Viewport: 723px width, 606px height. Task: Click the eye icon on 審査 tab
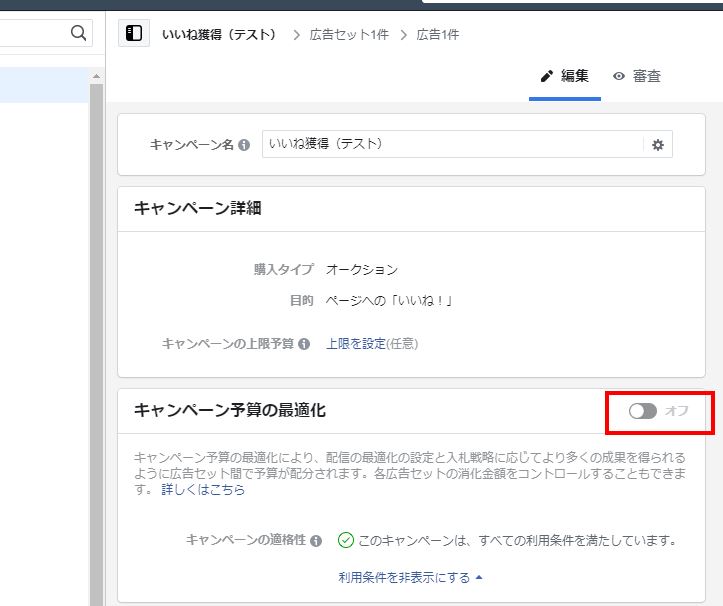(619, 76)
